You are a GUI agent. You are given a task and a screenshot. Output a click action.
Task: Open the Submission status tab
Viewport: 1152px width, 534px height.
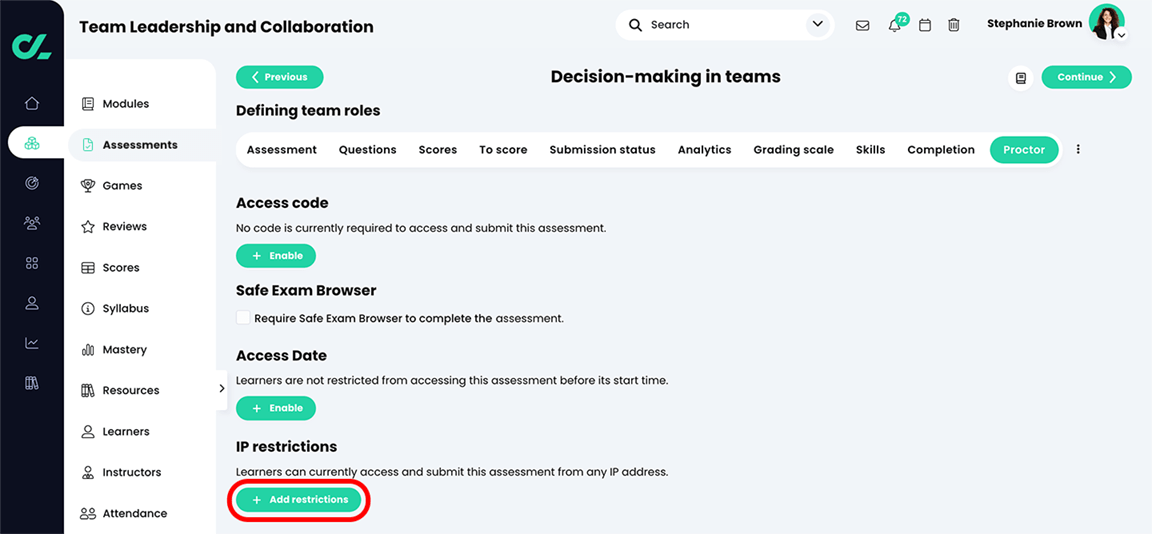[602, 150]
